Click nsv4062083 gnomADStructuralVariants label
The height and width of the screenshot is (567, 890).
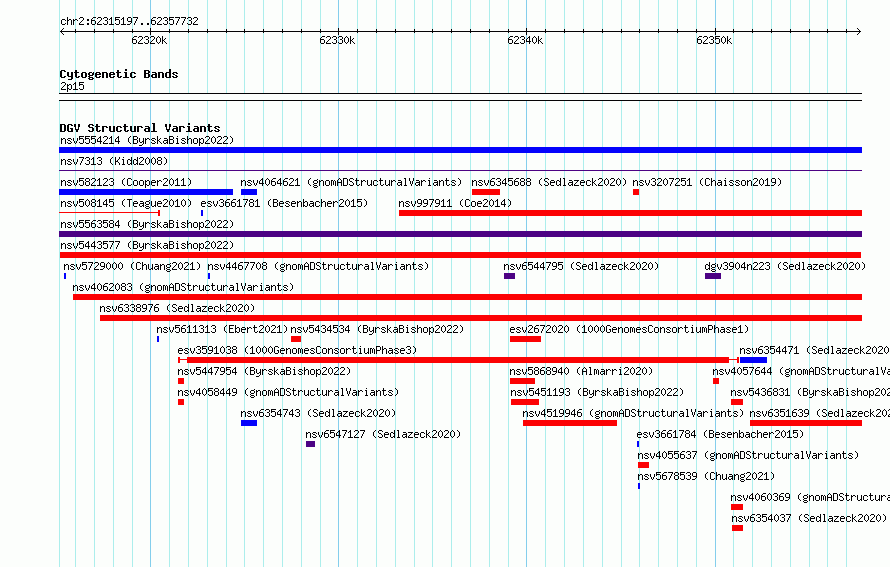pos(183,287)
